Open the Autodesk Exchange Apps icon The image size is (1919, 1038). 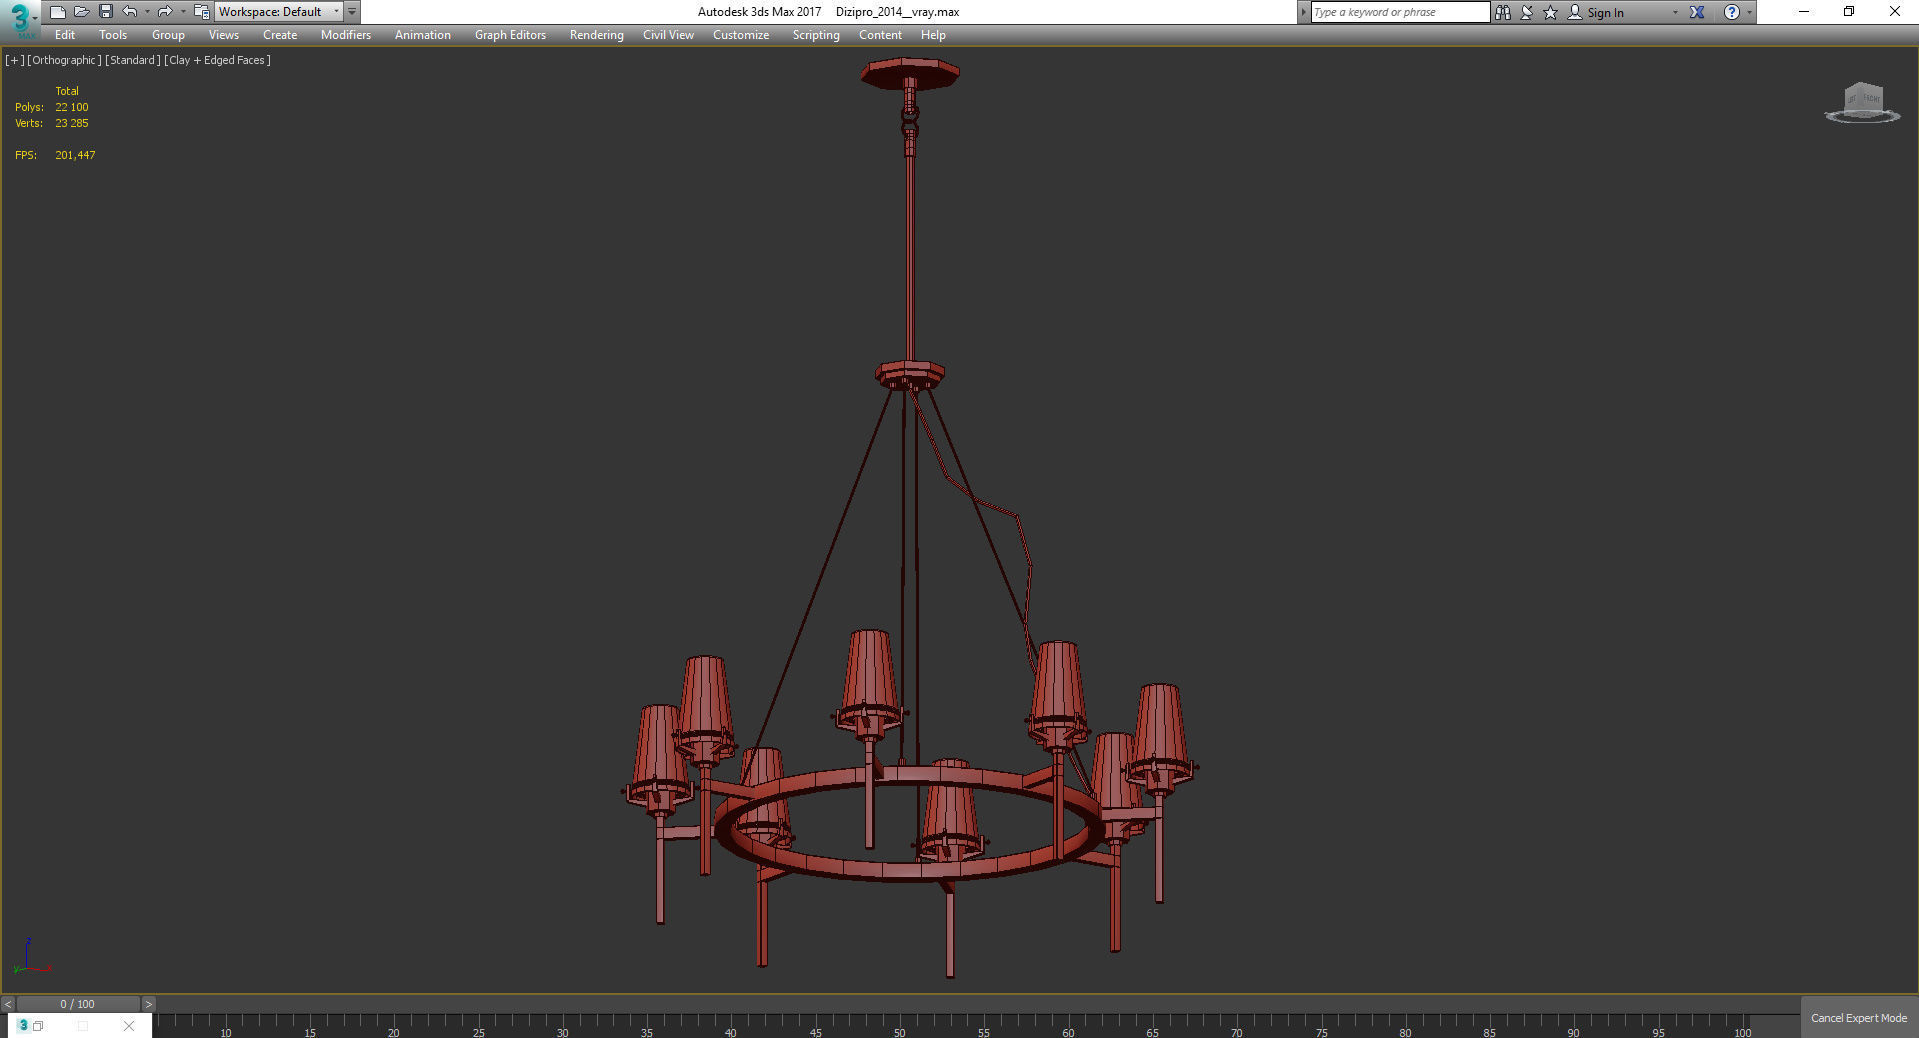point(1697,12)
